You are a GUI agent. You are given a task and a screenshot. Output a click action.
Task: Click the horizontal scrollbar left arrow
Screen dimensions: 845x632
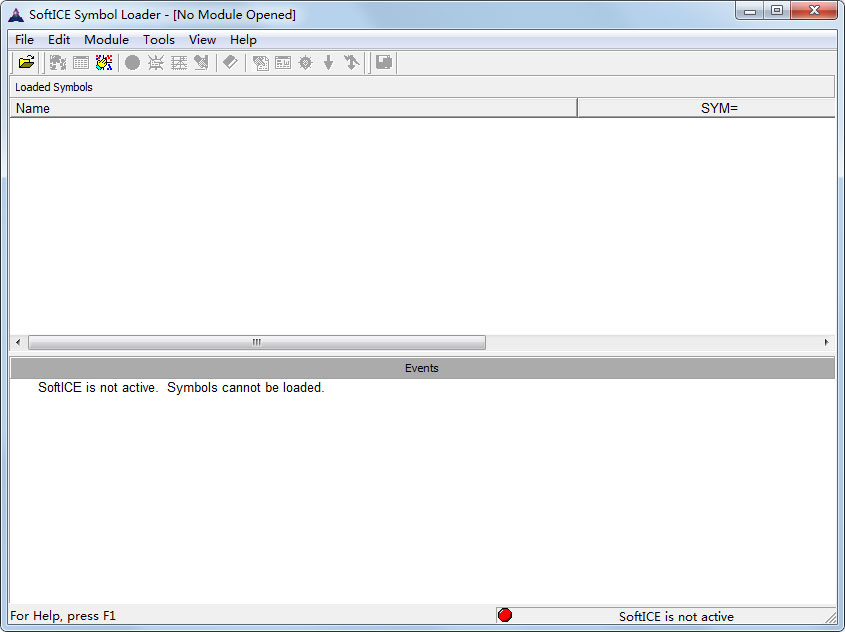coord(18,342)
